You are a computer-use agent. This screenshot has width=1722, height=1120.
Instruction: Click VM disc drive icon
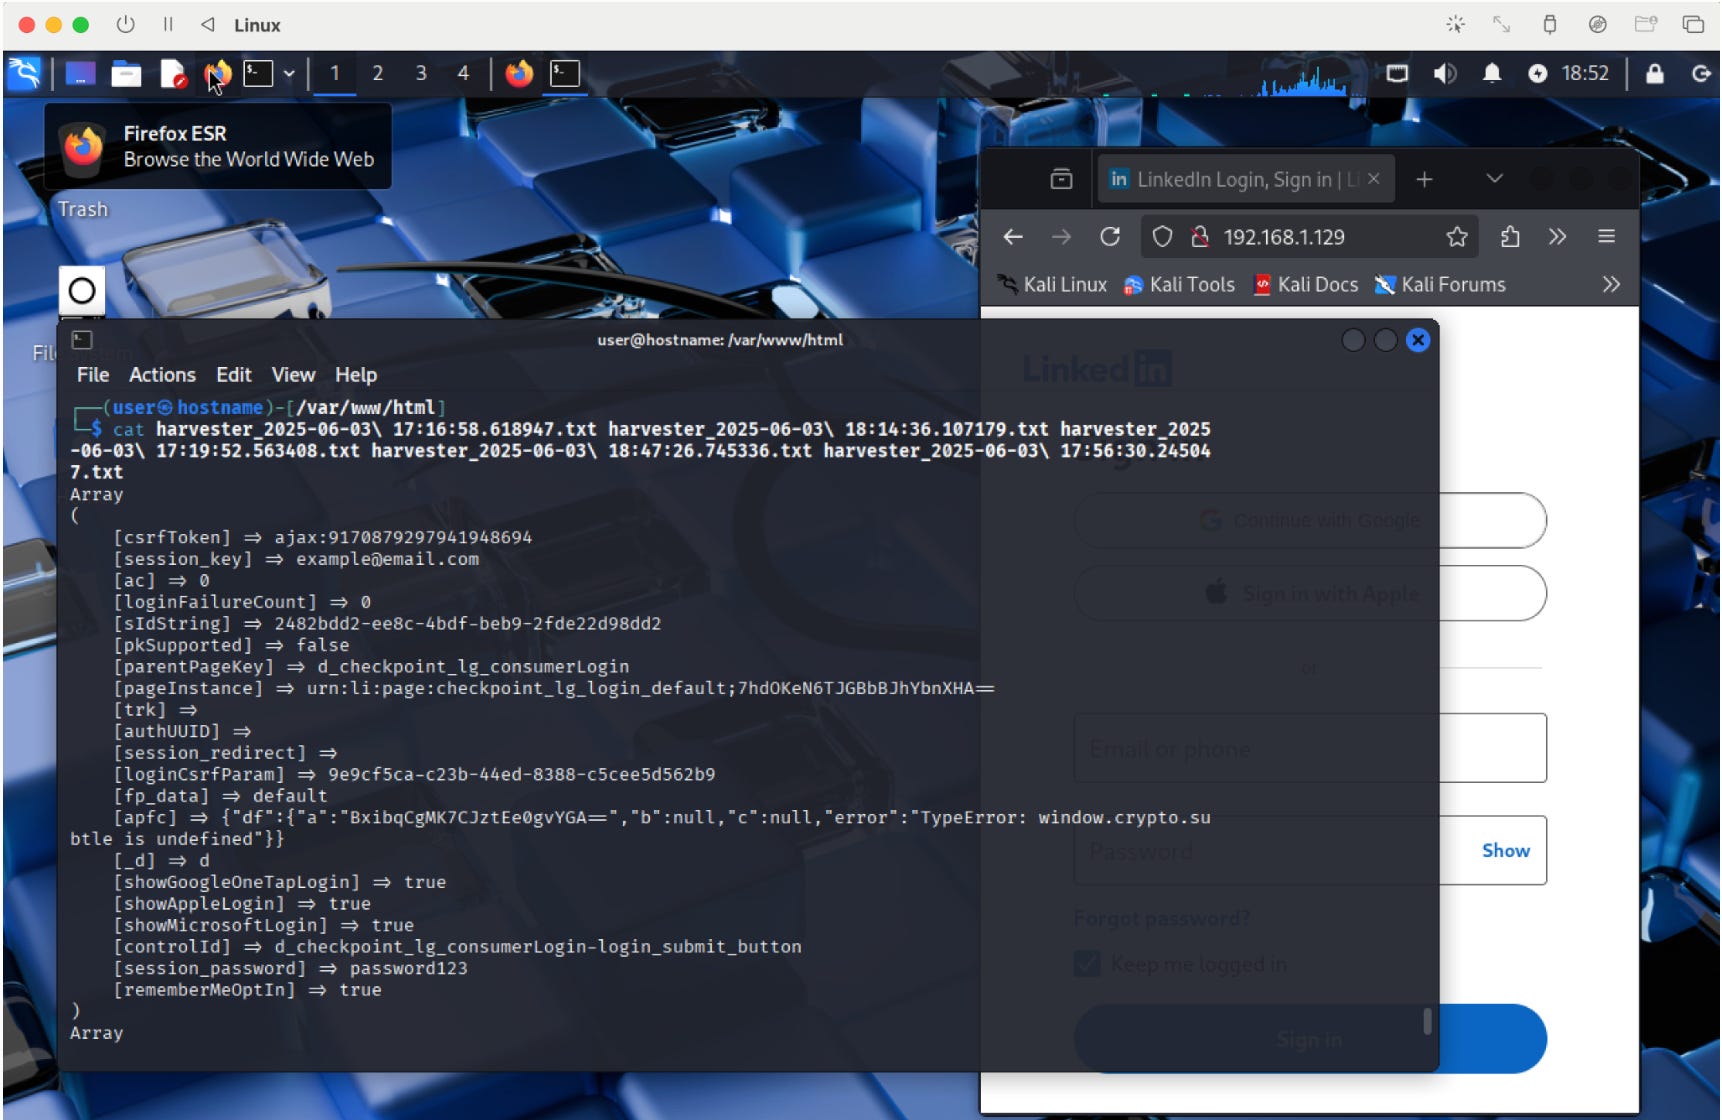[x=1598, y=24]
